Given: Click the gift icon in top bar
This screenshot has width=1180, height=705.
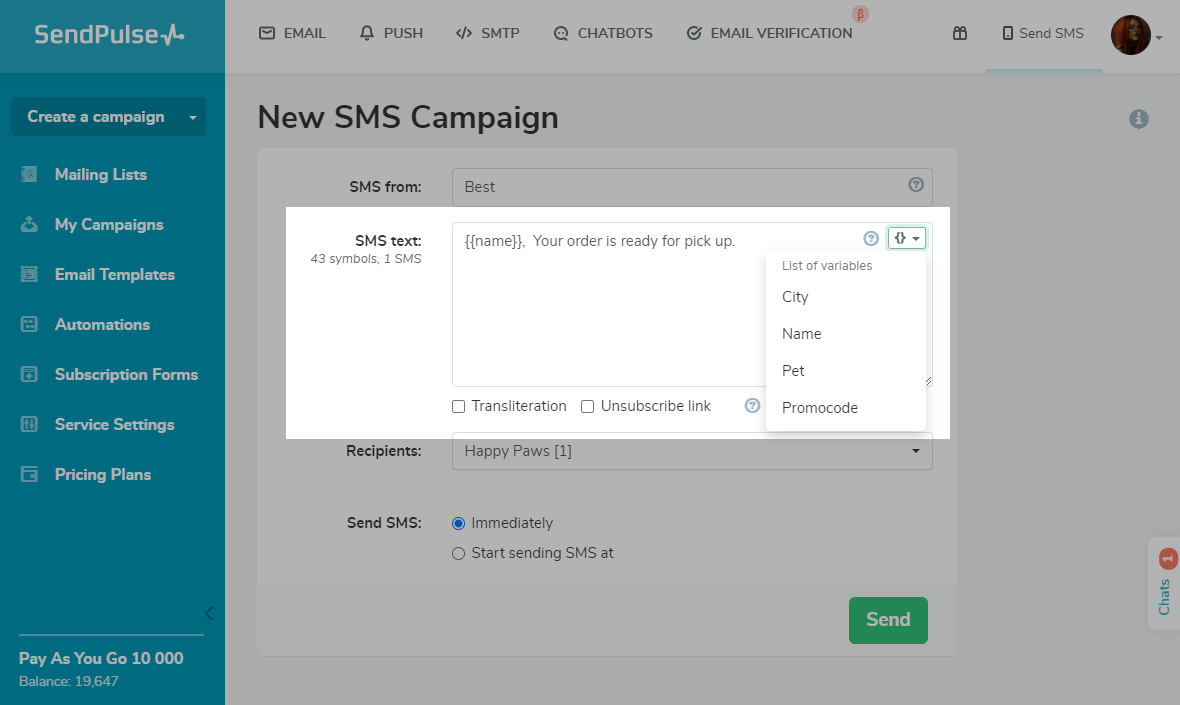Looking at the screenshot, I should [960, 33].
